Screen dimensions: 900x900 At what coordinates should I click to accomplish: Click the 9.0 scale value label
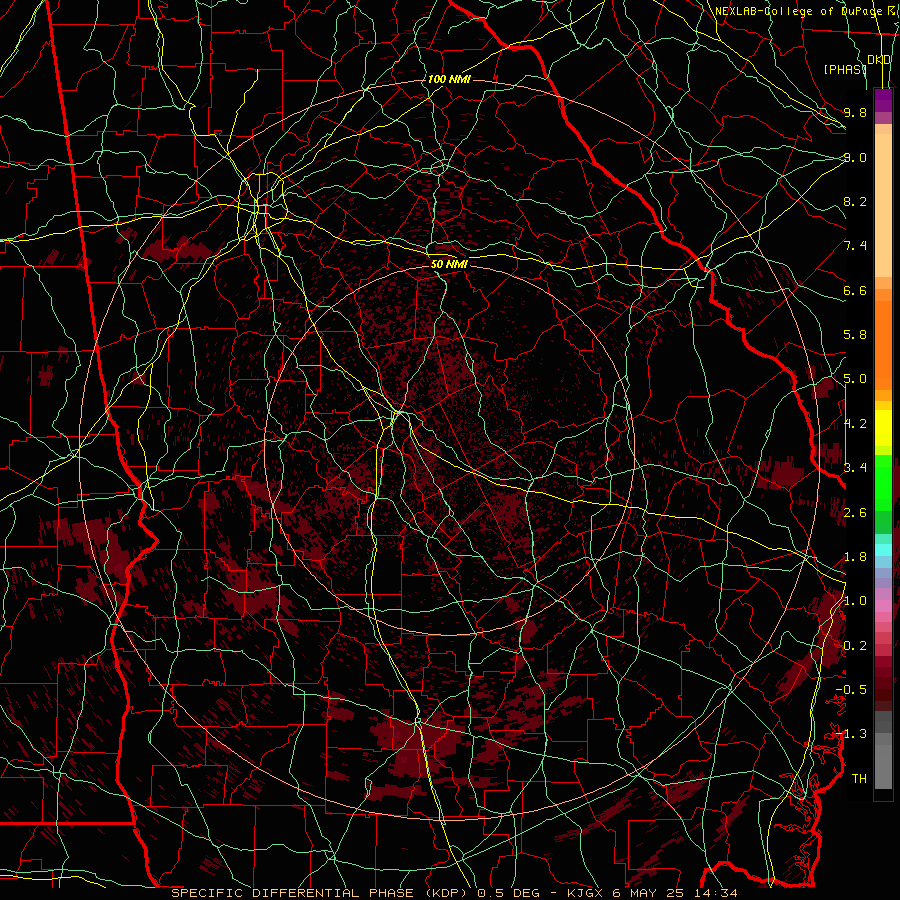[855, 157]
